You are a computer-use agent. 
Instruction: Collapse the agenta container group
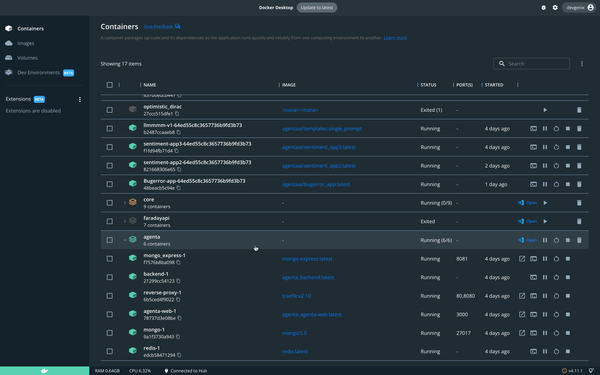tap(125, 240)
